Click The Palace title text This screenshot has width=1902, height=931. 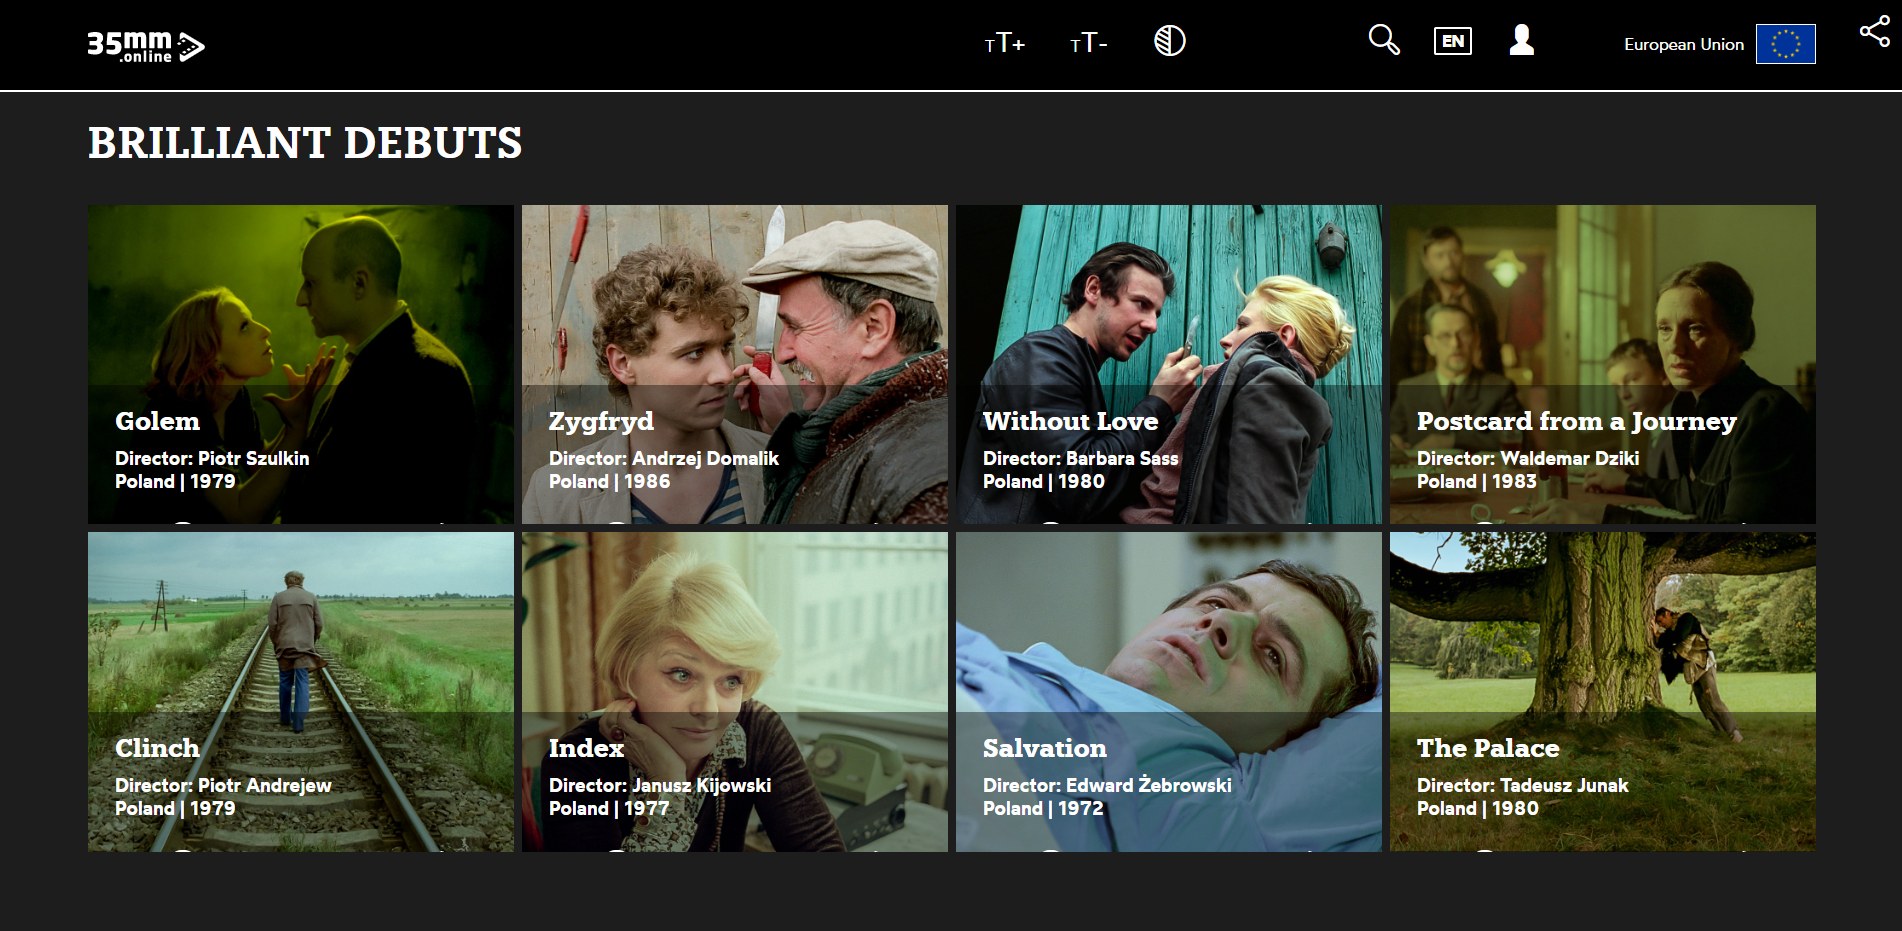[x=1488, y=748]
